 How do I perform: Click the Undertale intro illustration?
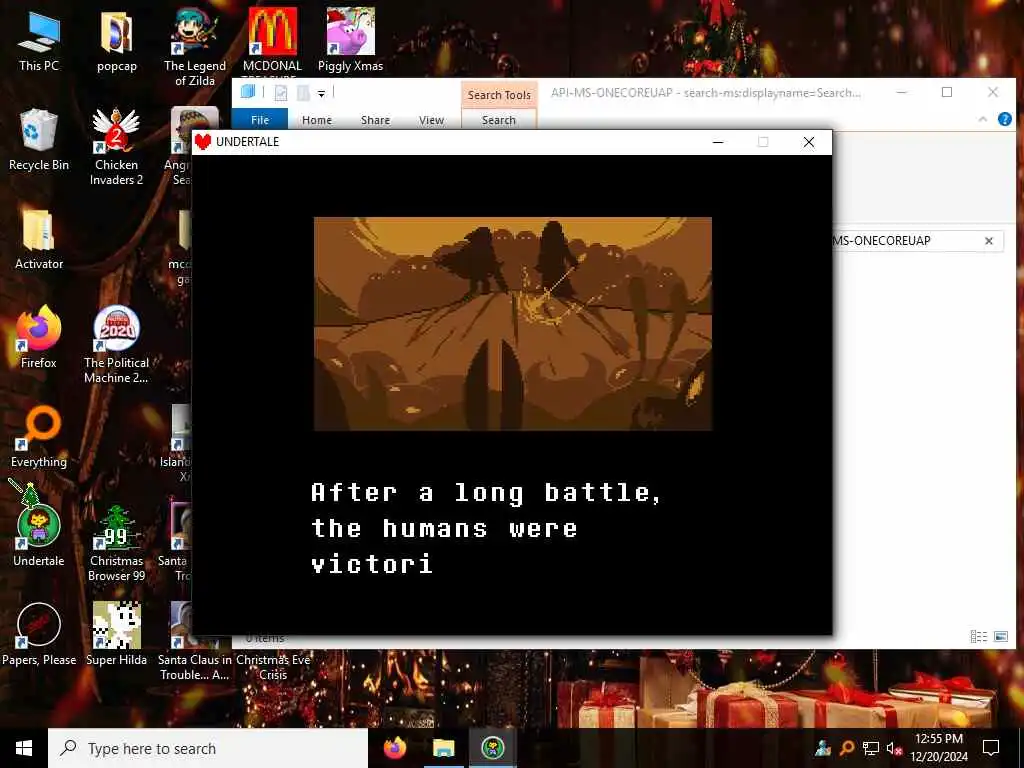[x=513, y=324]
